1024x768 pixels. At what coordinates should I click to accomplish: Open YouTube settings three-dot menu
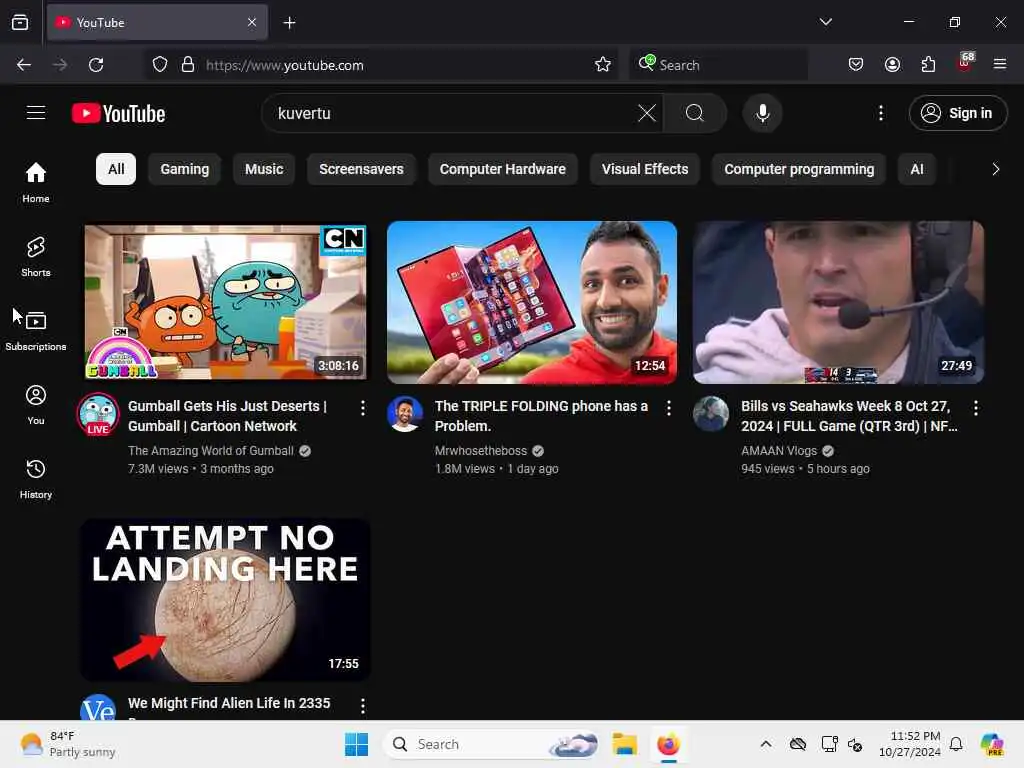[881, 113]
